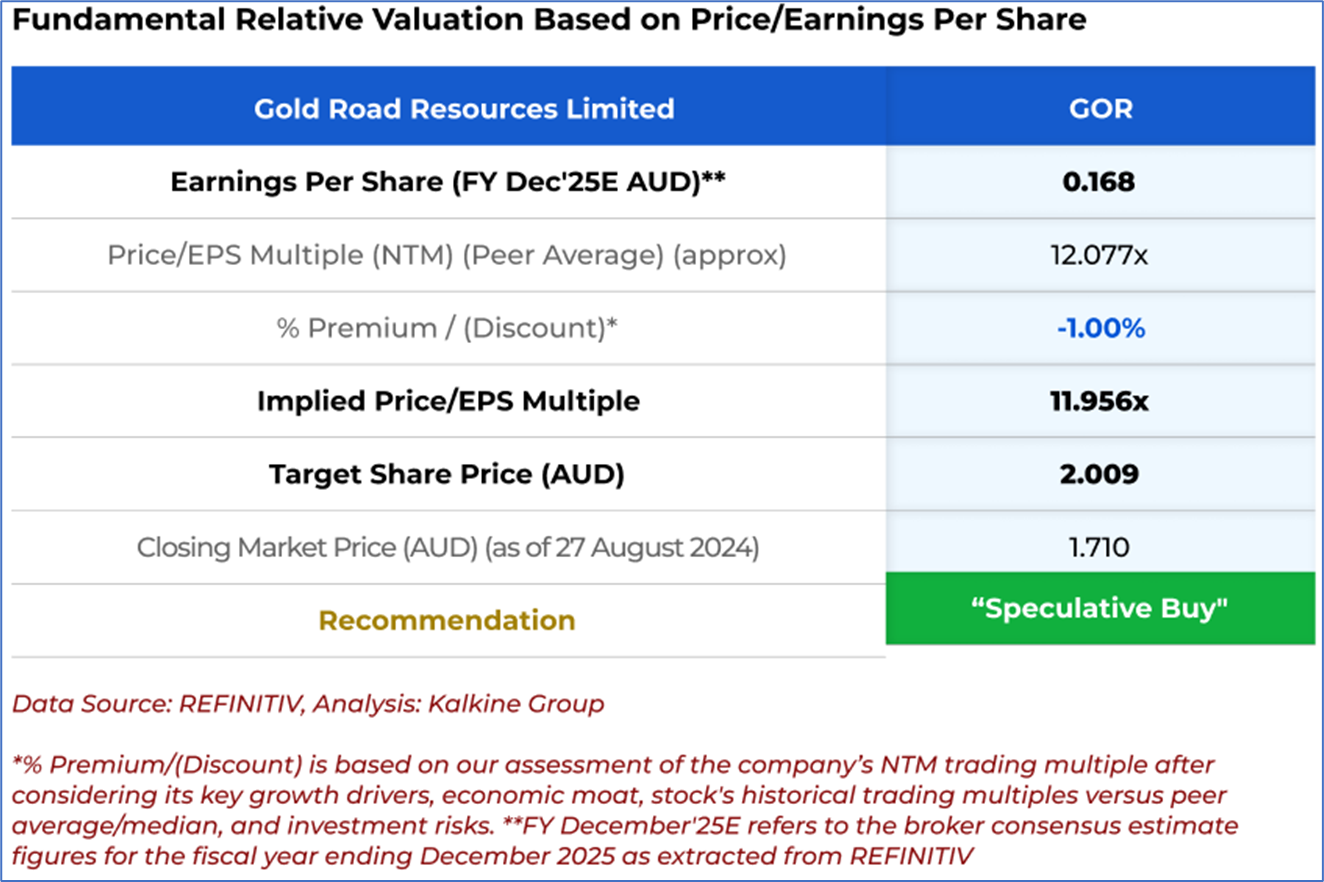Click the 1.710 closing market price value
The height and width of the screenshot is (882, 1324).
point(1100,548)
